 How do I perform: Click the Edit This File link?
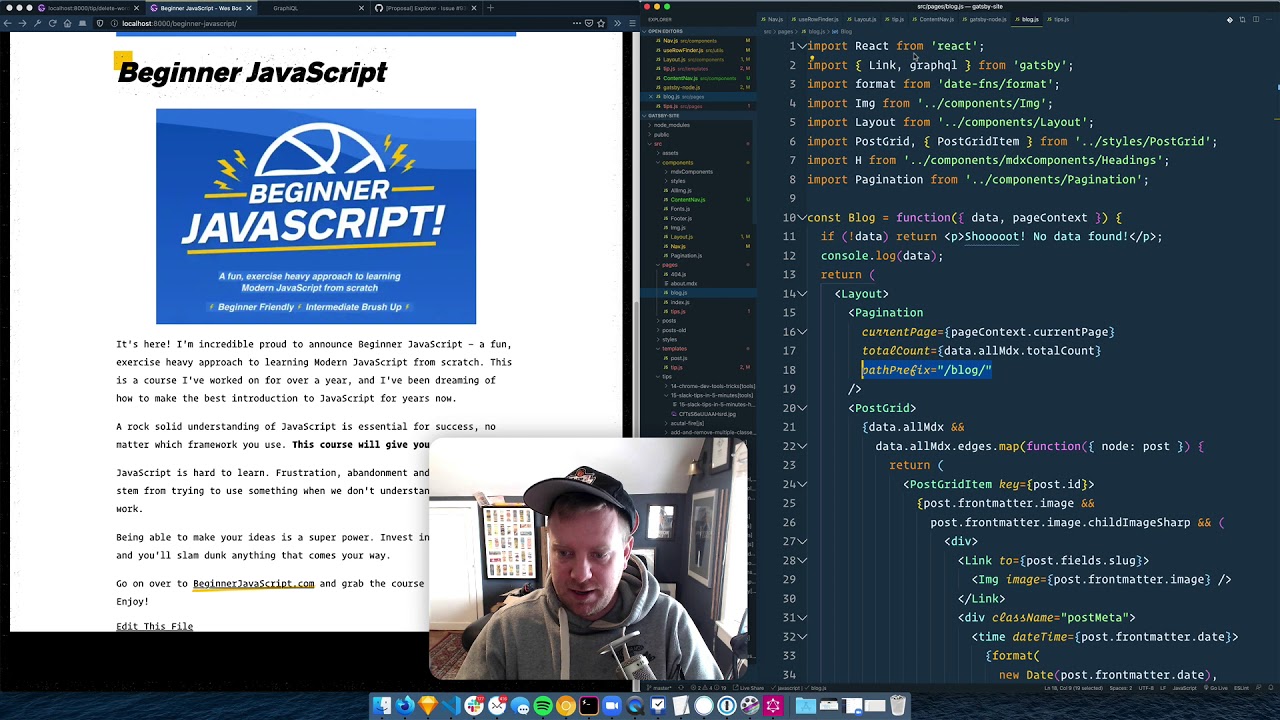click(154, 626)
